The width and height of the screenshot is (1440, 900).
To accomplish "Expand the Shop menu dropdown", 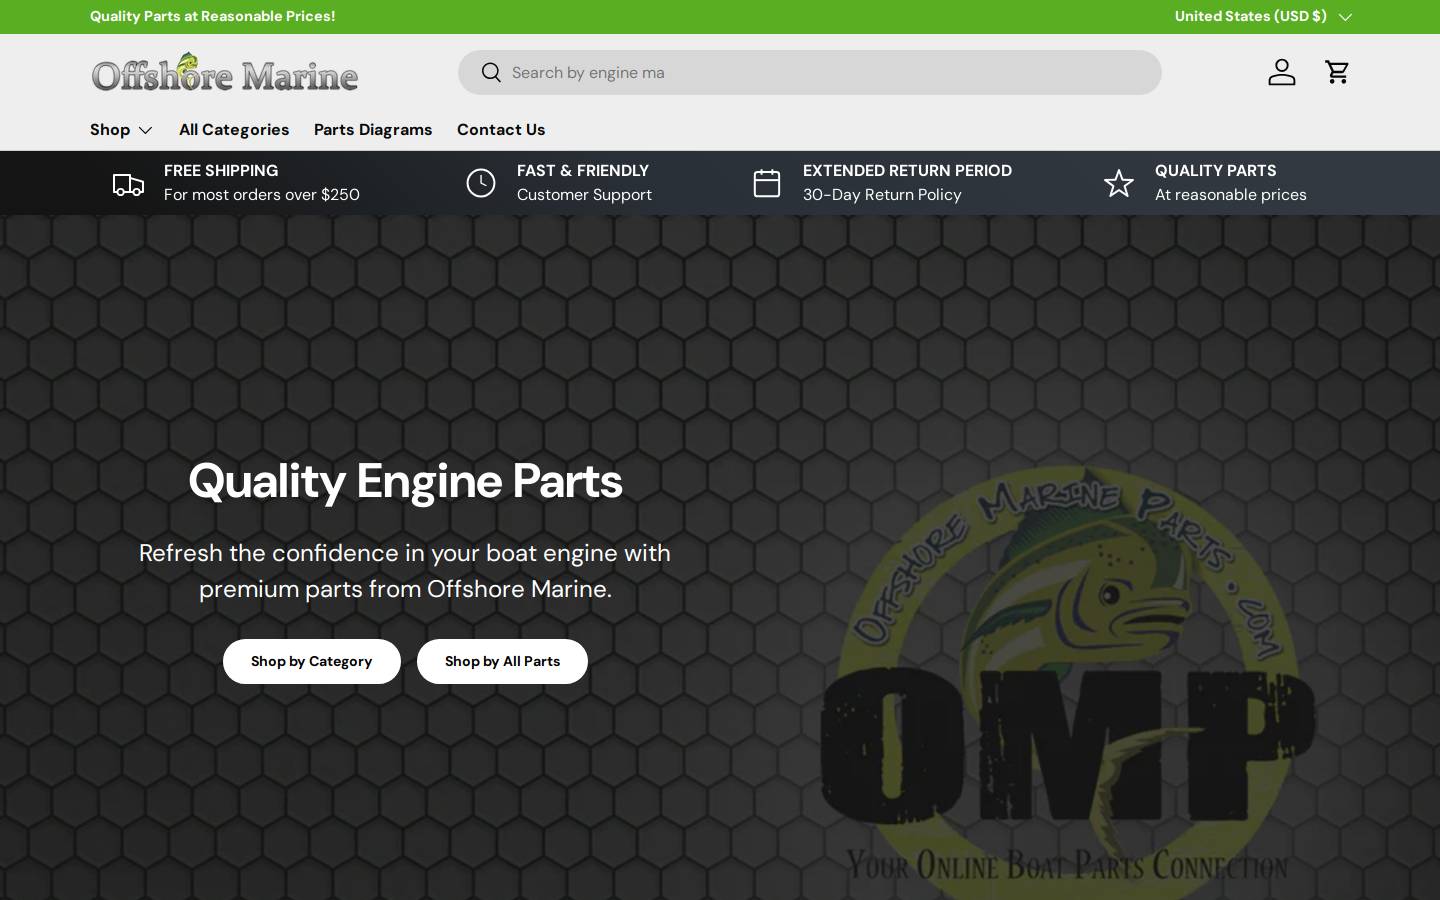I will point(121,130).
